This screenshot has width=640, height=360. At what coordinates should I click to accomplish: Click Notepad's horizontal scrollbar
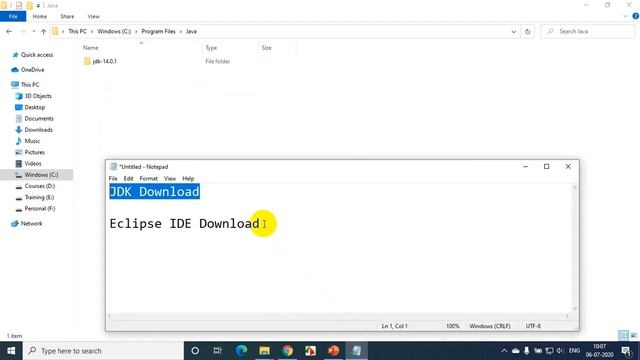(x=338, y=316)
